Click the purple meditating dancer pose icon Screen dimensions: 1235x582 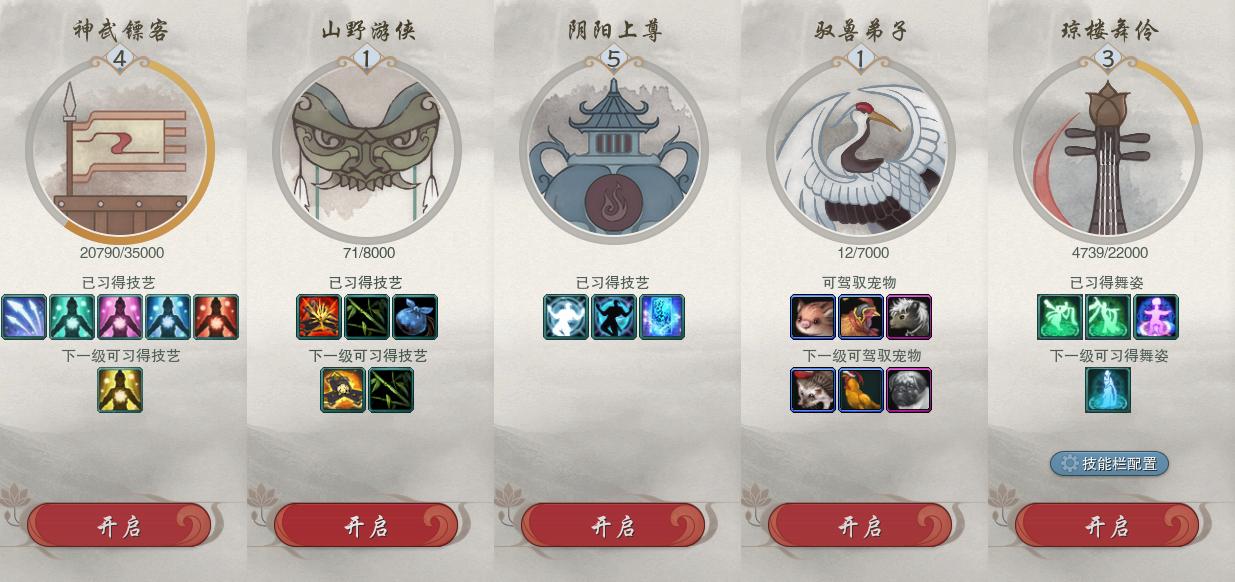click(x=1156, y=317)
